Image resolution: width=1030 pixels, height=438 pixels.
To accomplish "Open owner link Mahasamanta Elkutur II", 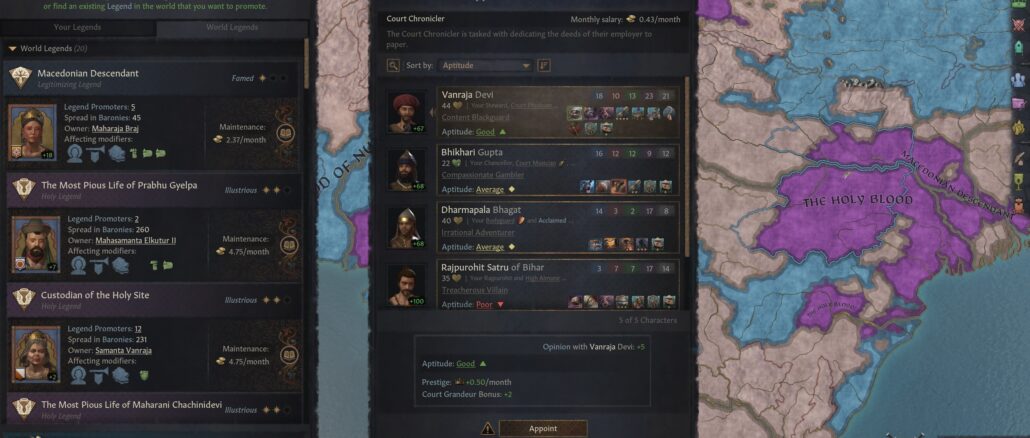I will pos(135,240).
